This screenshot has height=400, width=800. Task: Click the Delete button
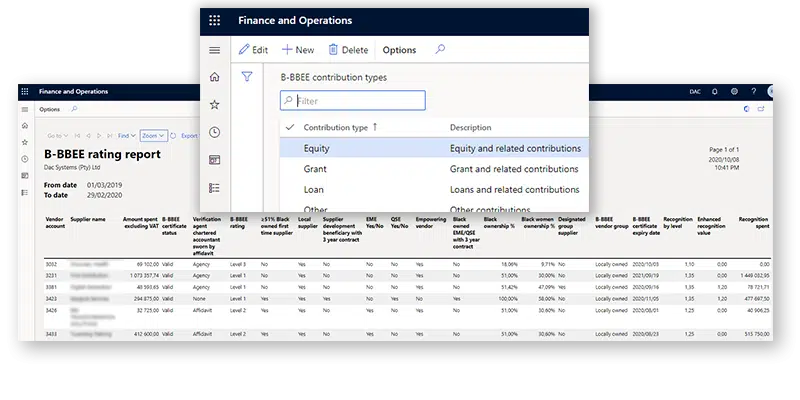click(346, 50)
